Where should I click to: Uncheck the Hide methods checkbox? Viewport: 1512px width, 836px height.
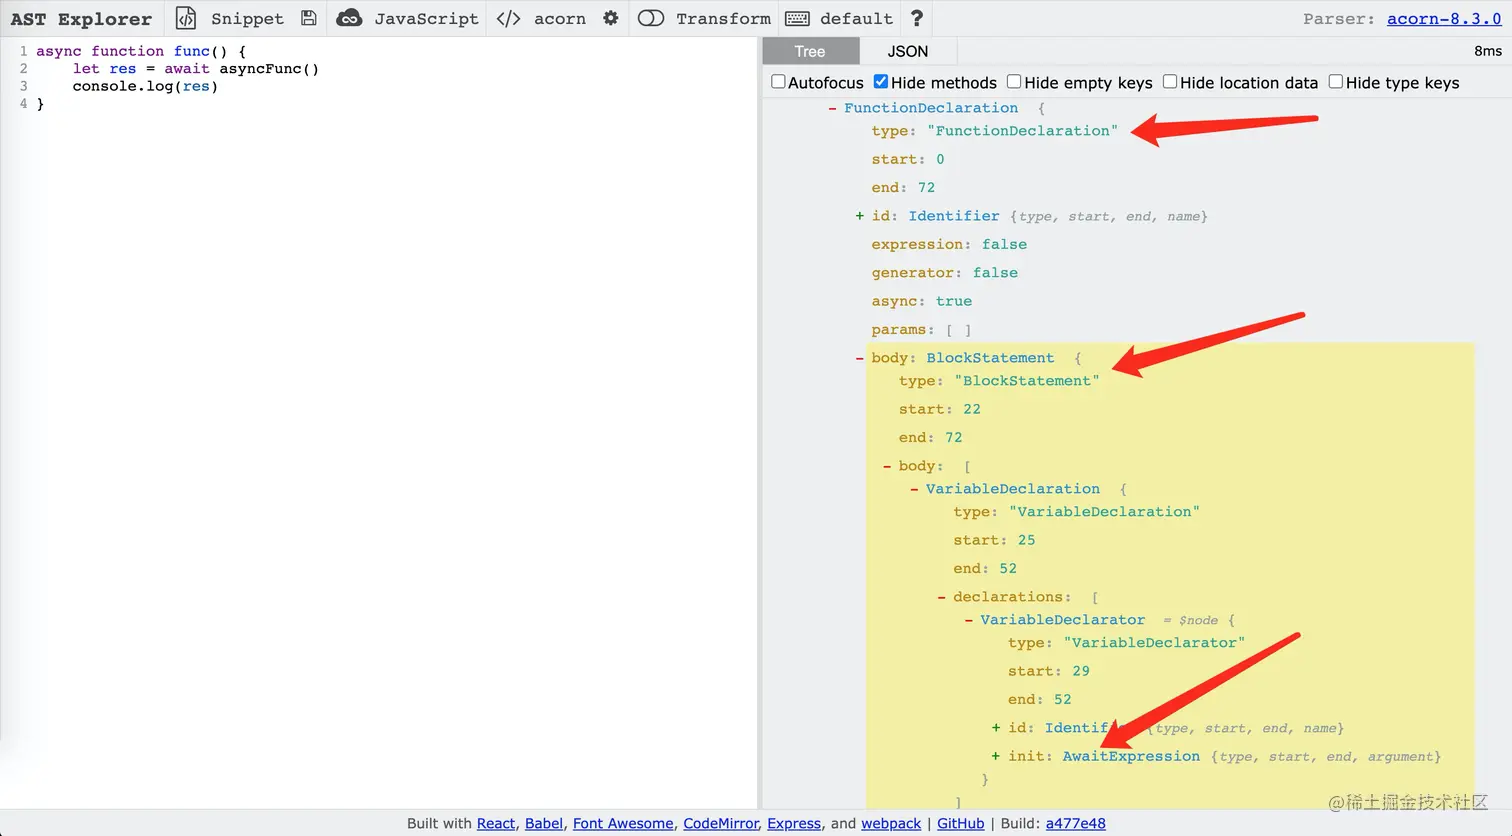881,82
